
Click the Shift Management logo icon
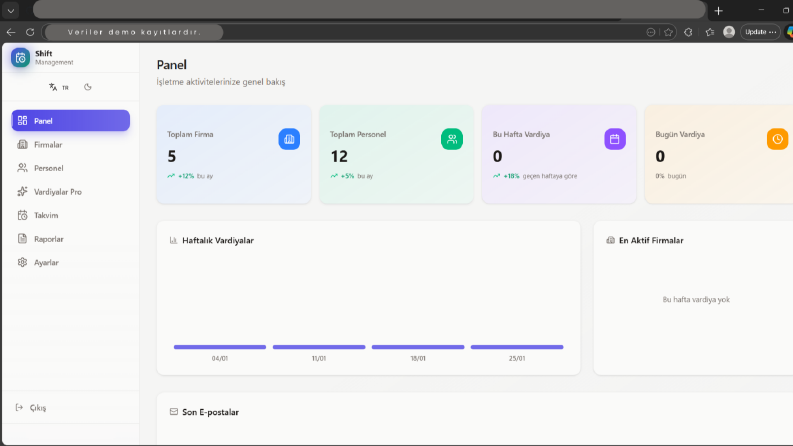(21, 58)
